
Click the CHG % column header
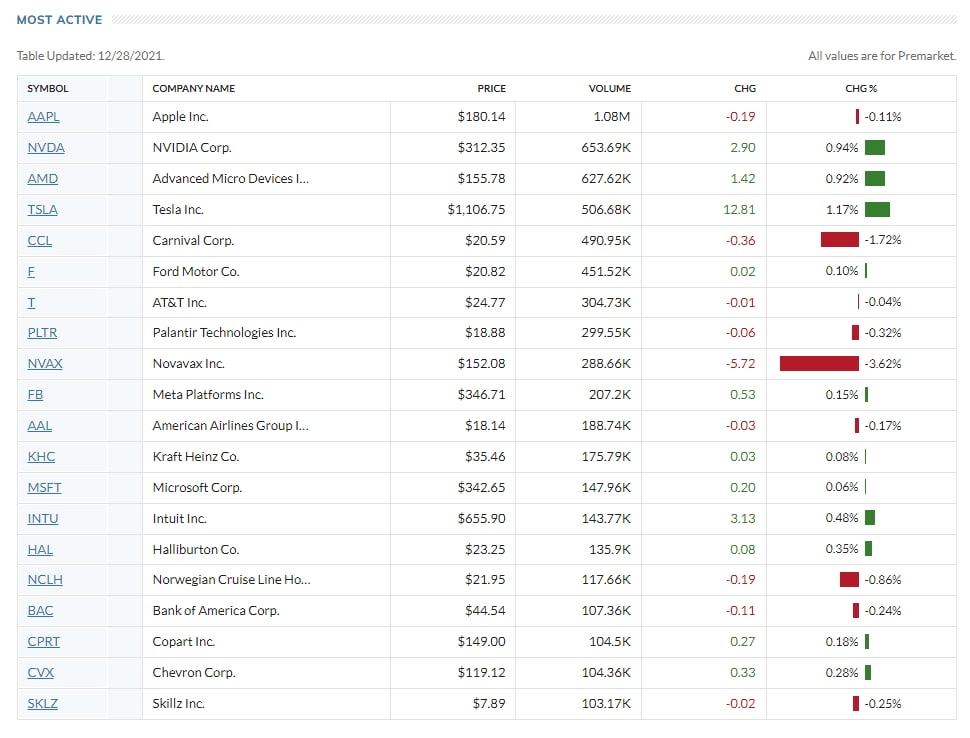[861, 88]
